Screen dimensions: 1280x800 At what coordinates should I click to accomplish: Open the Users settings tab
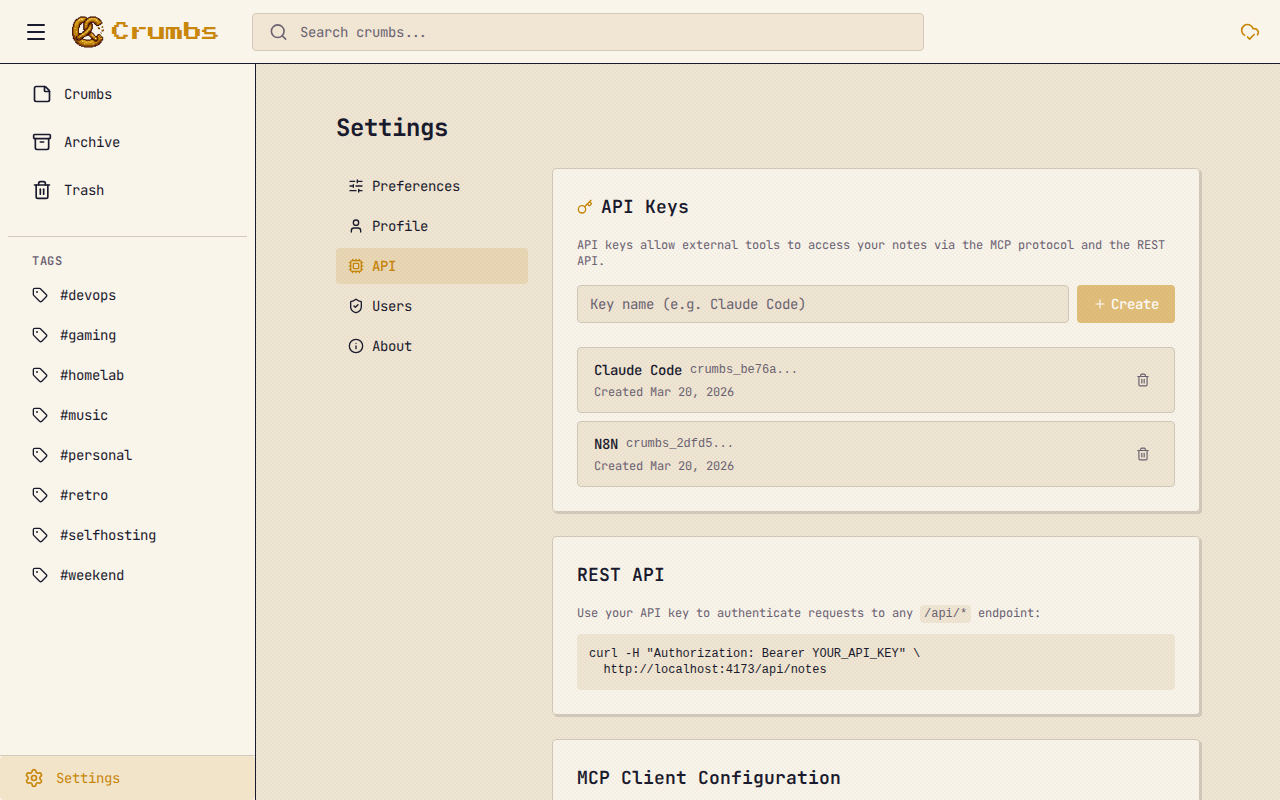tap(432, 306)
